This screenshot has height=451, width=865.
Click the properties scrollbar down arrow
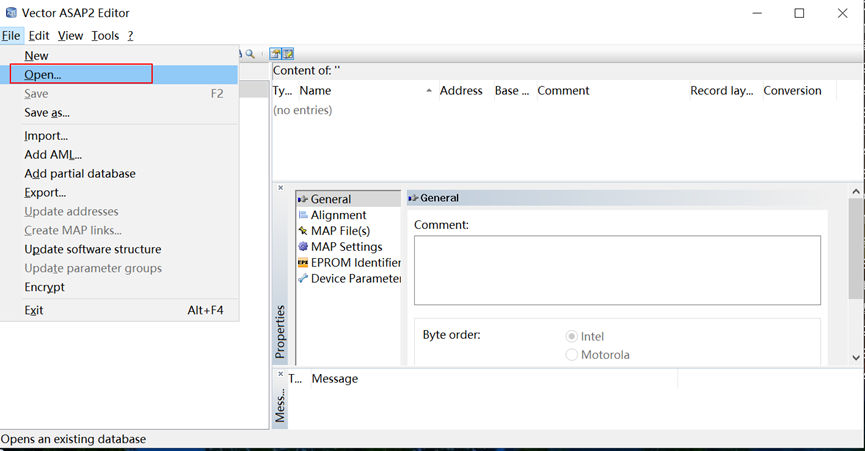tap(856, 358)
